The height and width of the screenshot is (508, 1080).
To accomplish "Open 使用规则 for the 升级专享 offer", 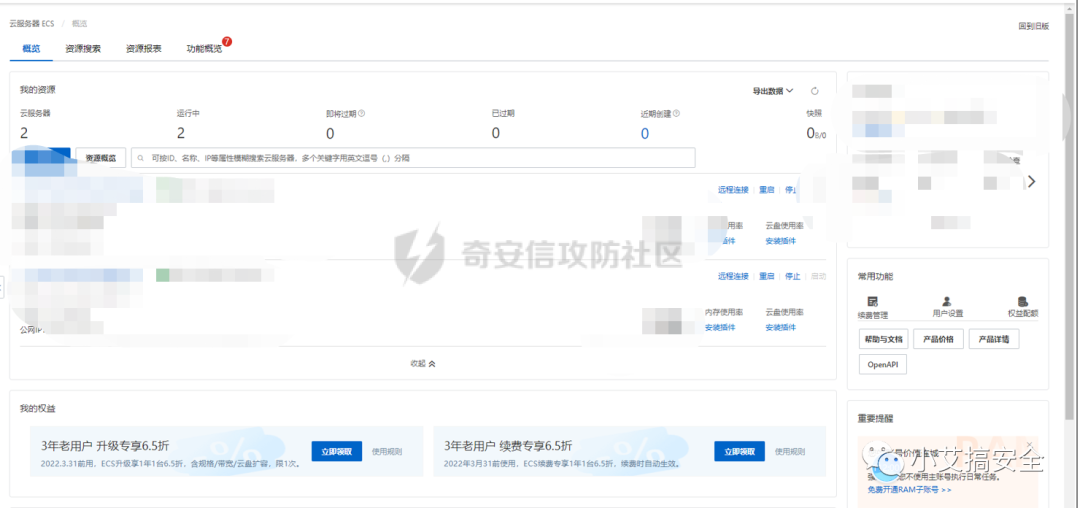I will 386,452.
